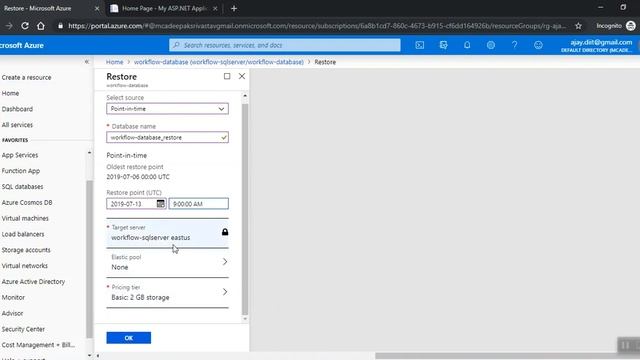
Task: Open the Notifications bell
Action: click(467, 45)
